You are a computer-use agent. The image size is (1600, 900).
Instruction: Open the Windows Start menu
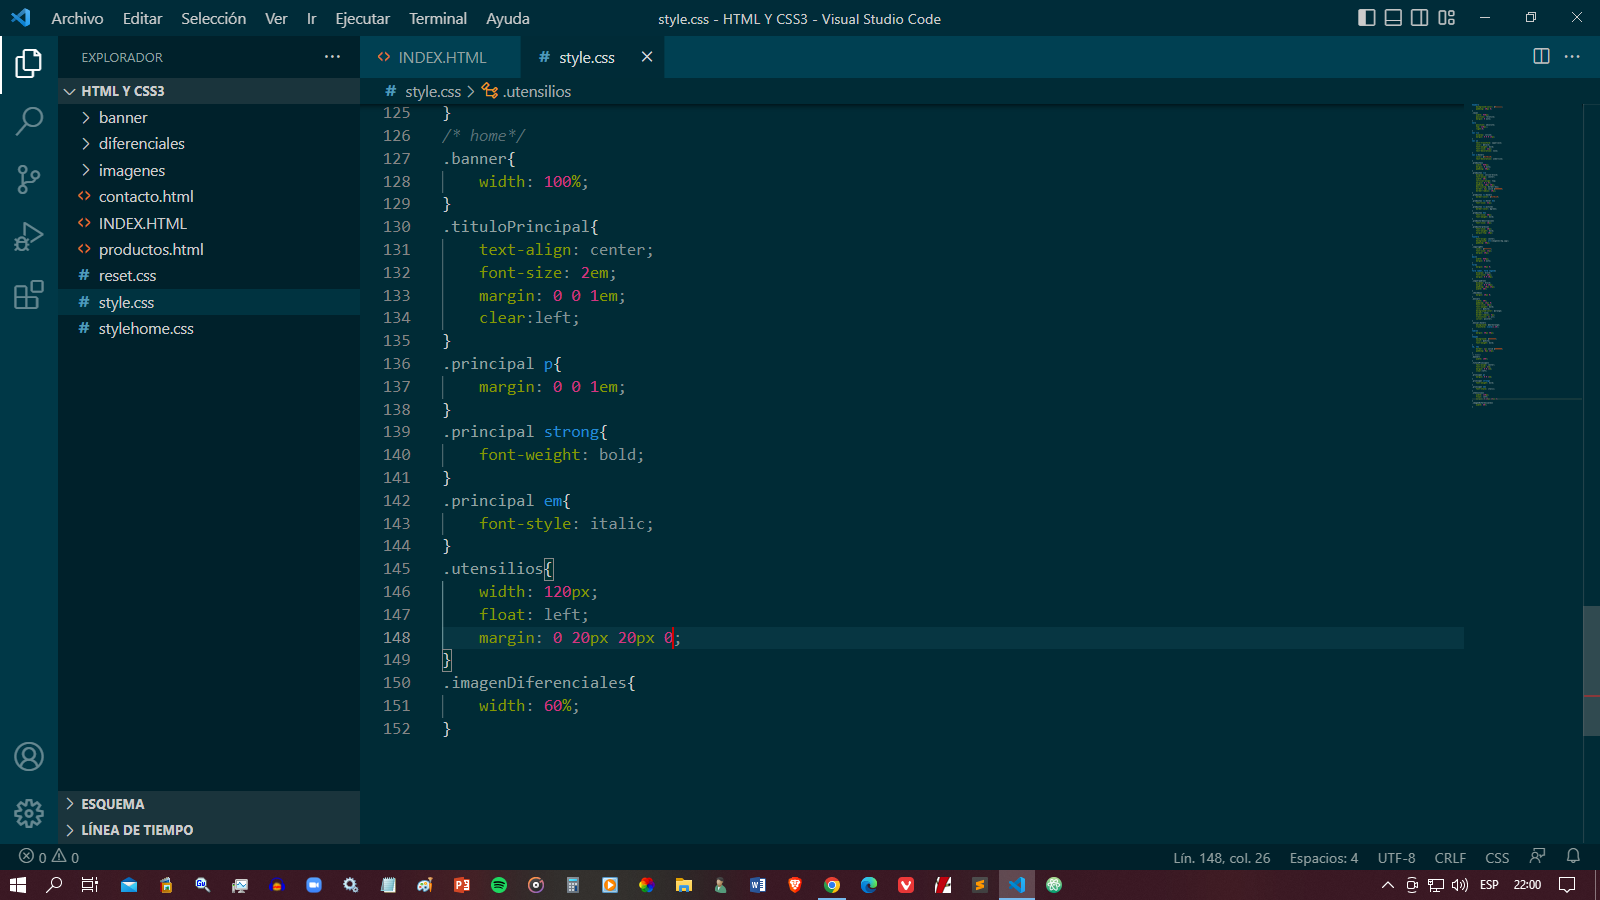18,885
